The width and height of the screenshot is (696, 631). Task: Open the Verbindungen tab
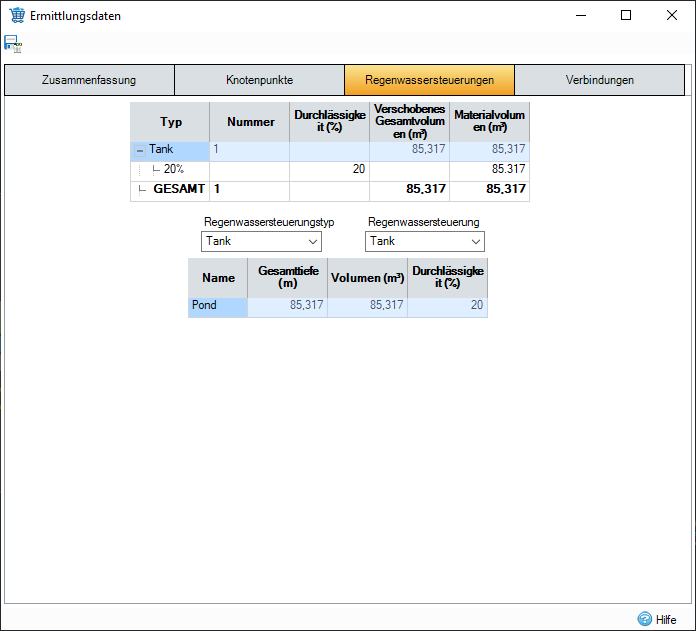click(600, 80)
